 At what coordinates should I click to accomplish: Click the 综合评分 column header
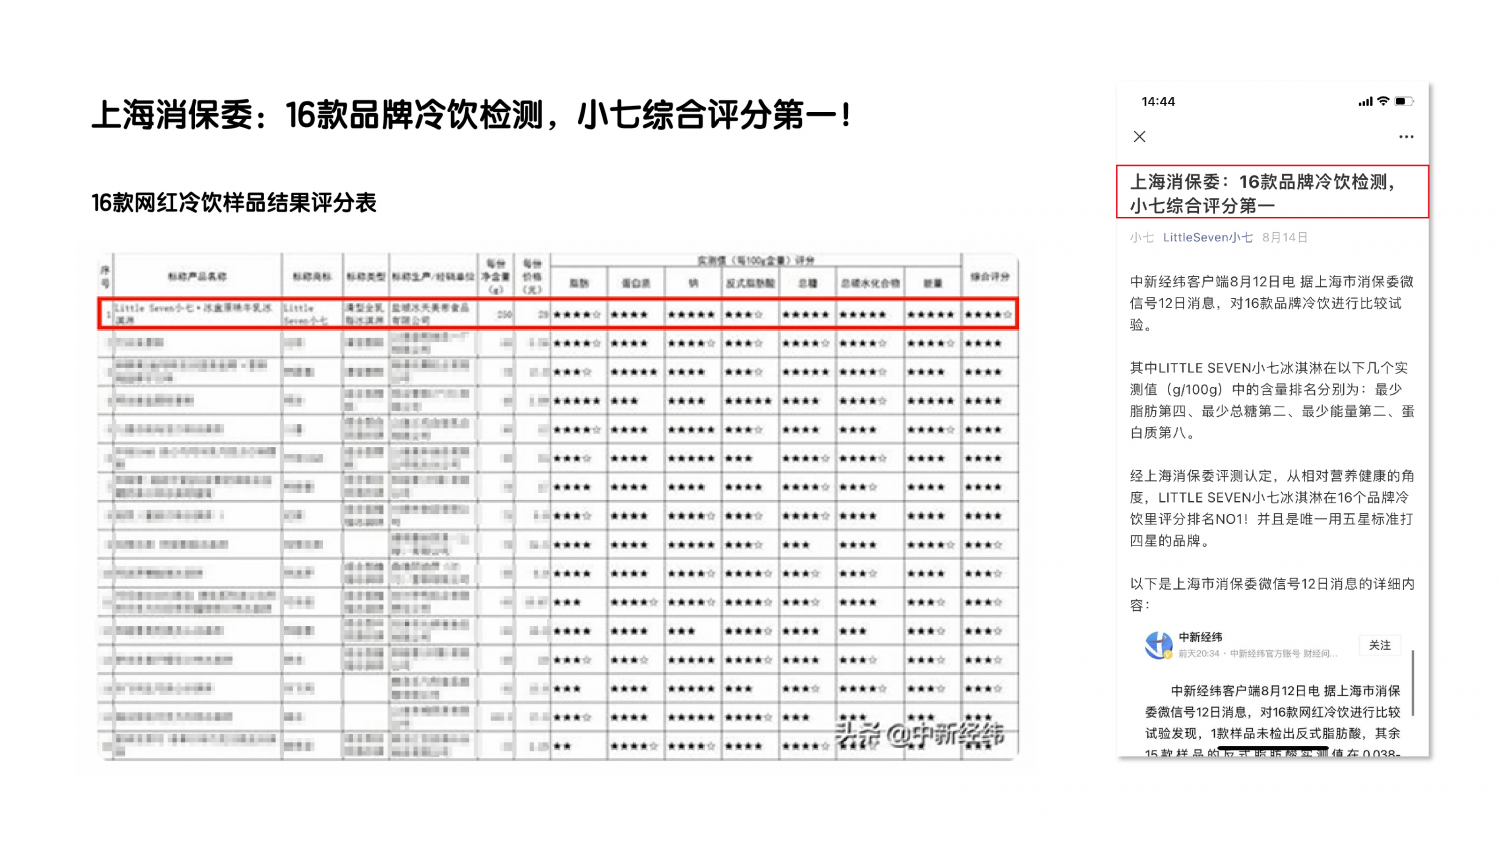(x=989, y=276)
